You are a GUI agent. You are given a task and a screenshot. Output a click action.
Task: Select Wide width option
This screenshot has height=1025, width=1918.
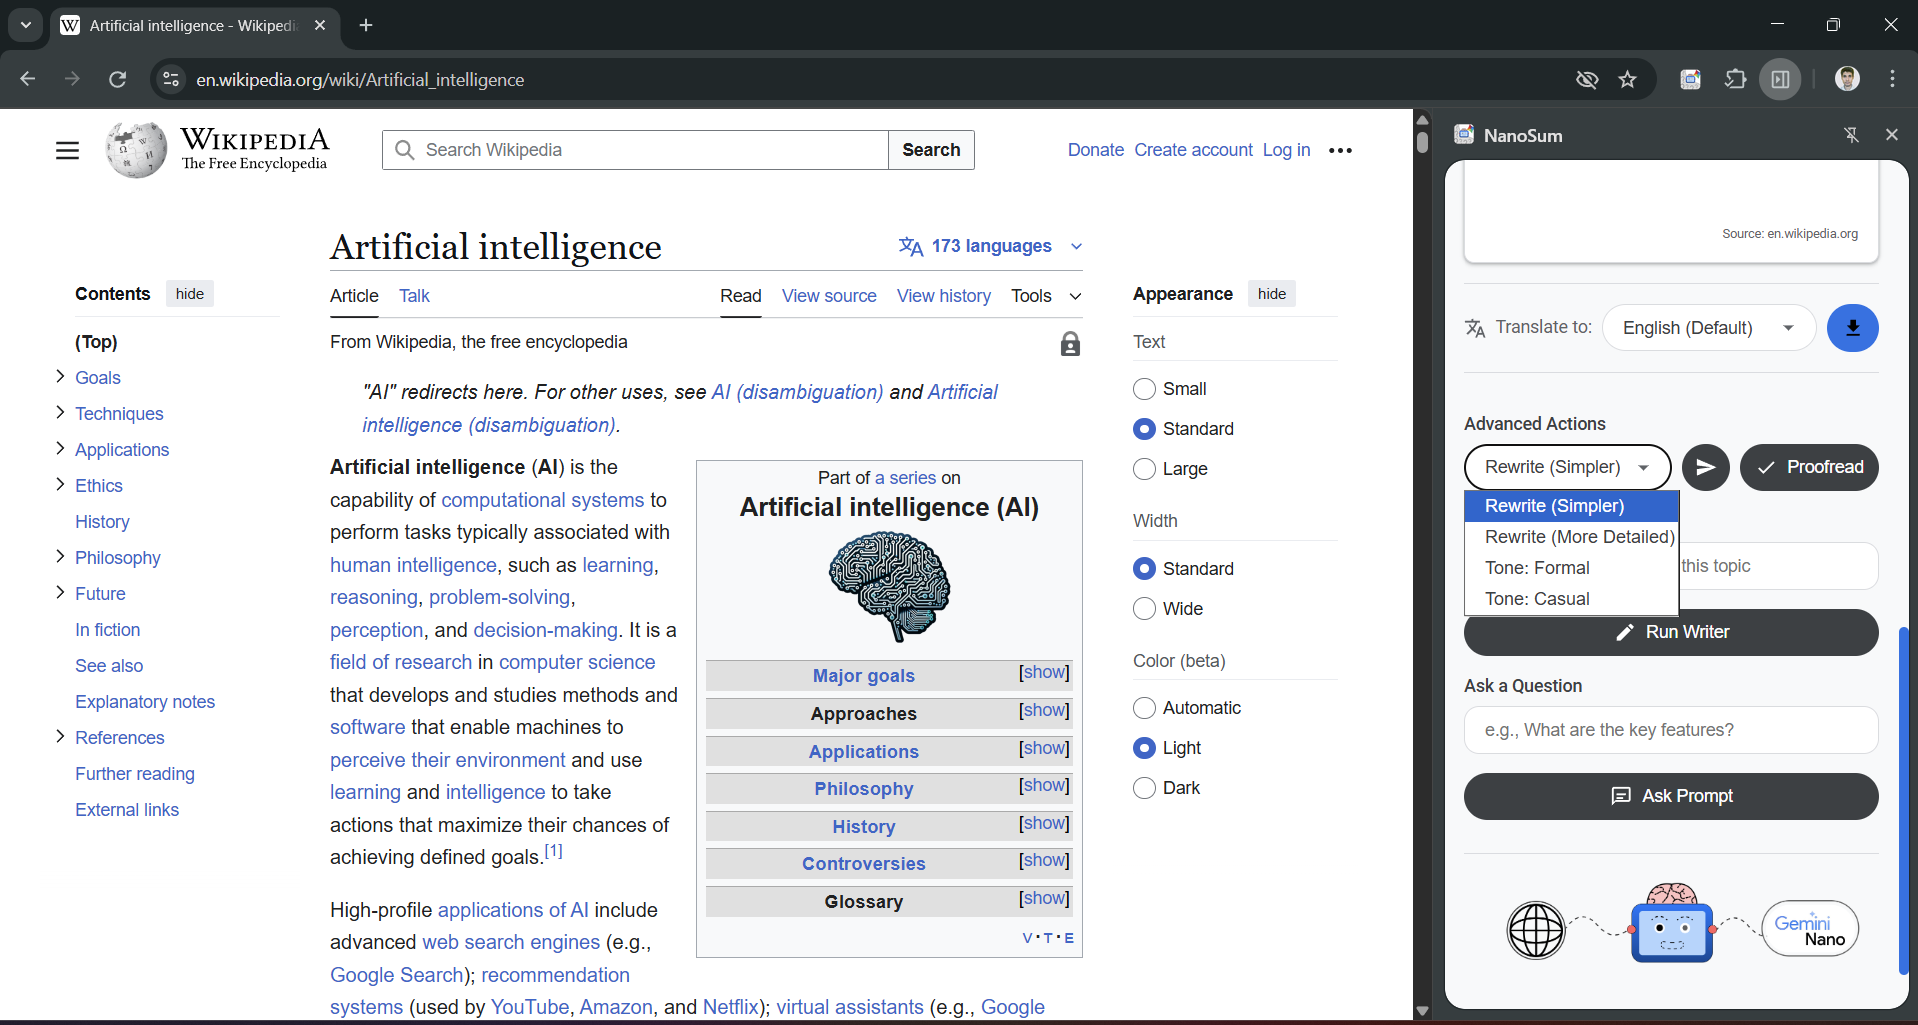pos(1145,609)
